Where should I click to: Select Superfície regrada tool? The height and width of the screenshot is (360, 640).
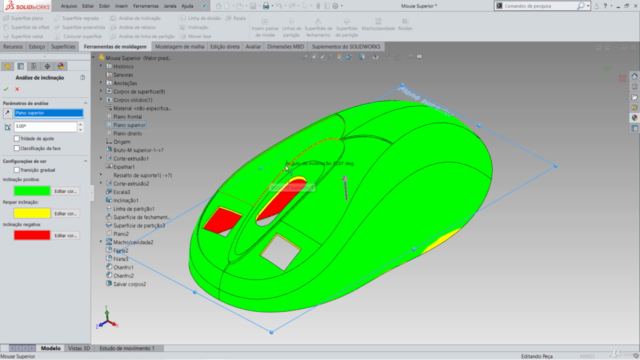click(x=77, y=18)
